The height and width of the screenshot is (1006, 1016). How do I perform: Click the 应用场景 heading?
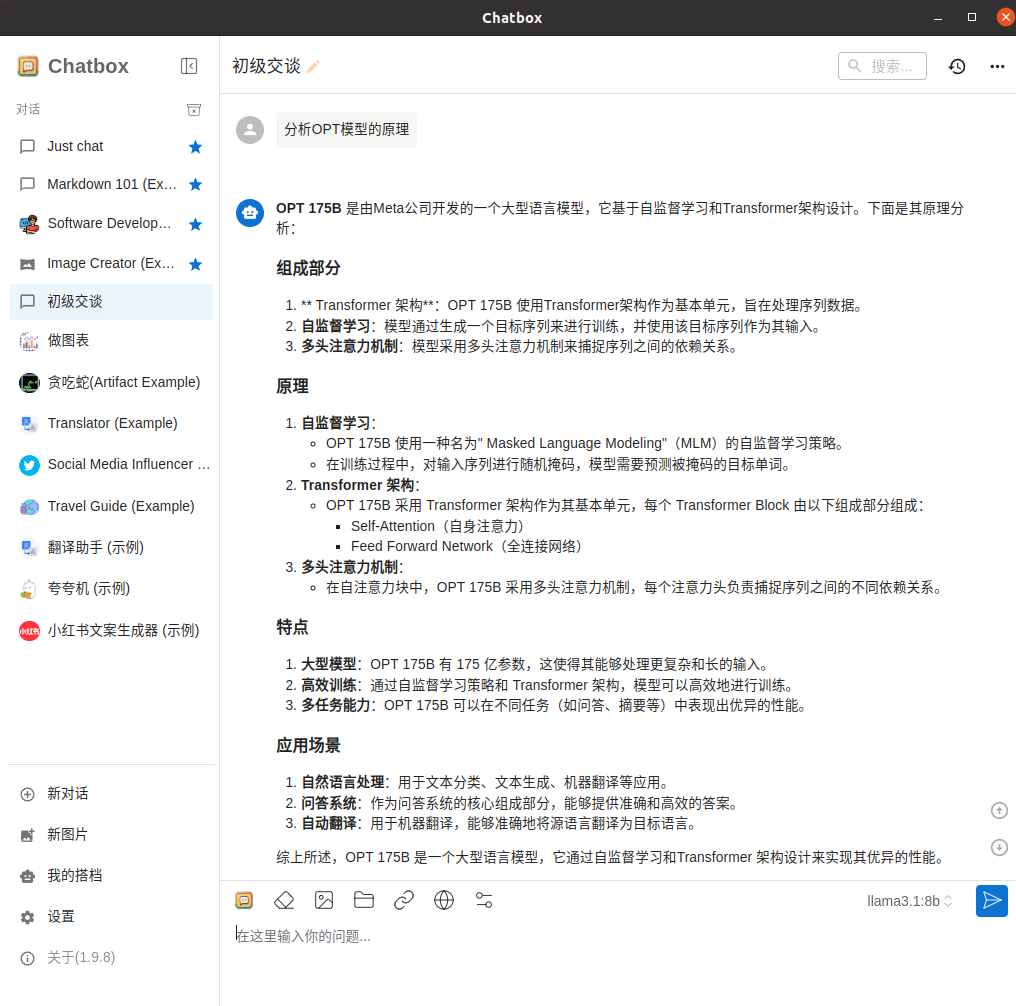[308, 746]
